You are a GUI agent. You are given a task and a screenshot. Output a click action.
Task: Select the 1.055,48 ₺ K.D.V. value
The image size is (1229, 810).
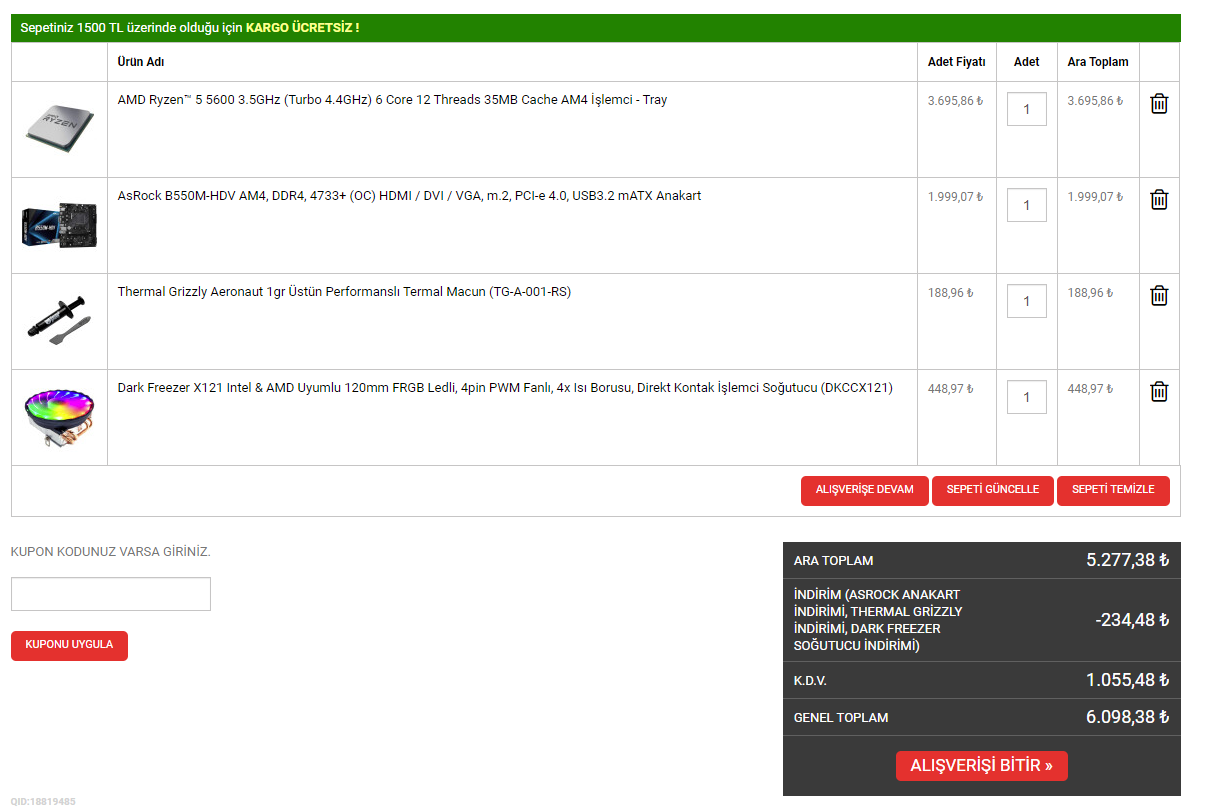1128,680
